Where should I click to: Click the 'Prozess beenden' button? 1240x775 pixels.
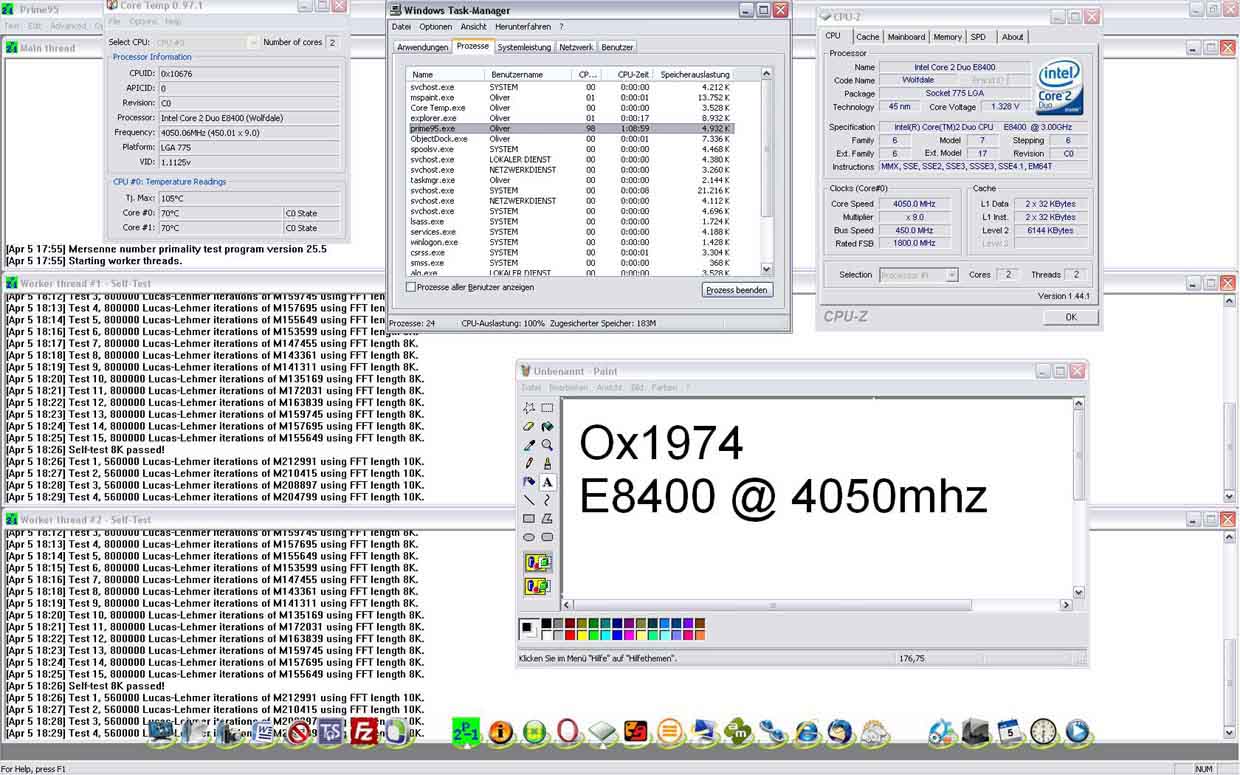[x=737, y=290]
